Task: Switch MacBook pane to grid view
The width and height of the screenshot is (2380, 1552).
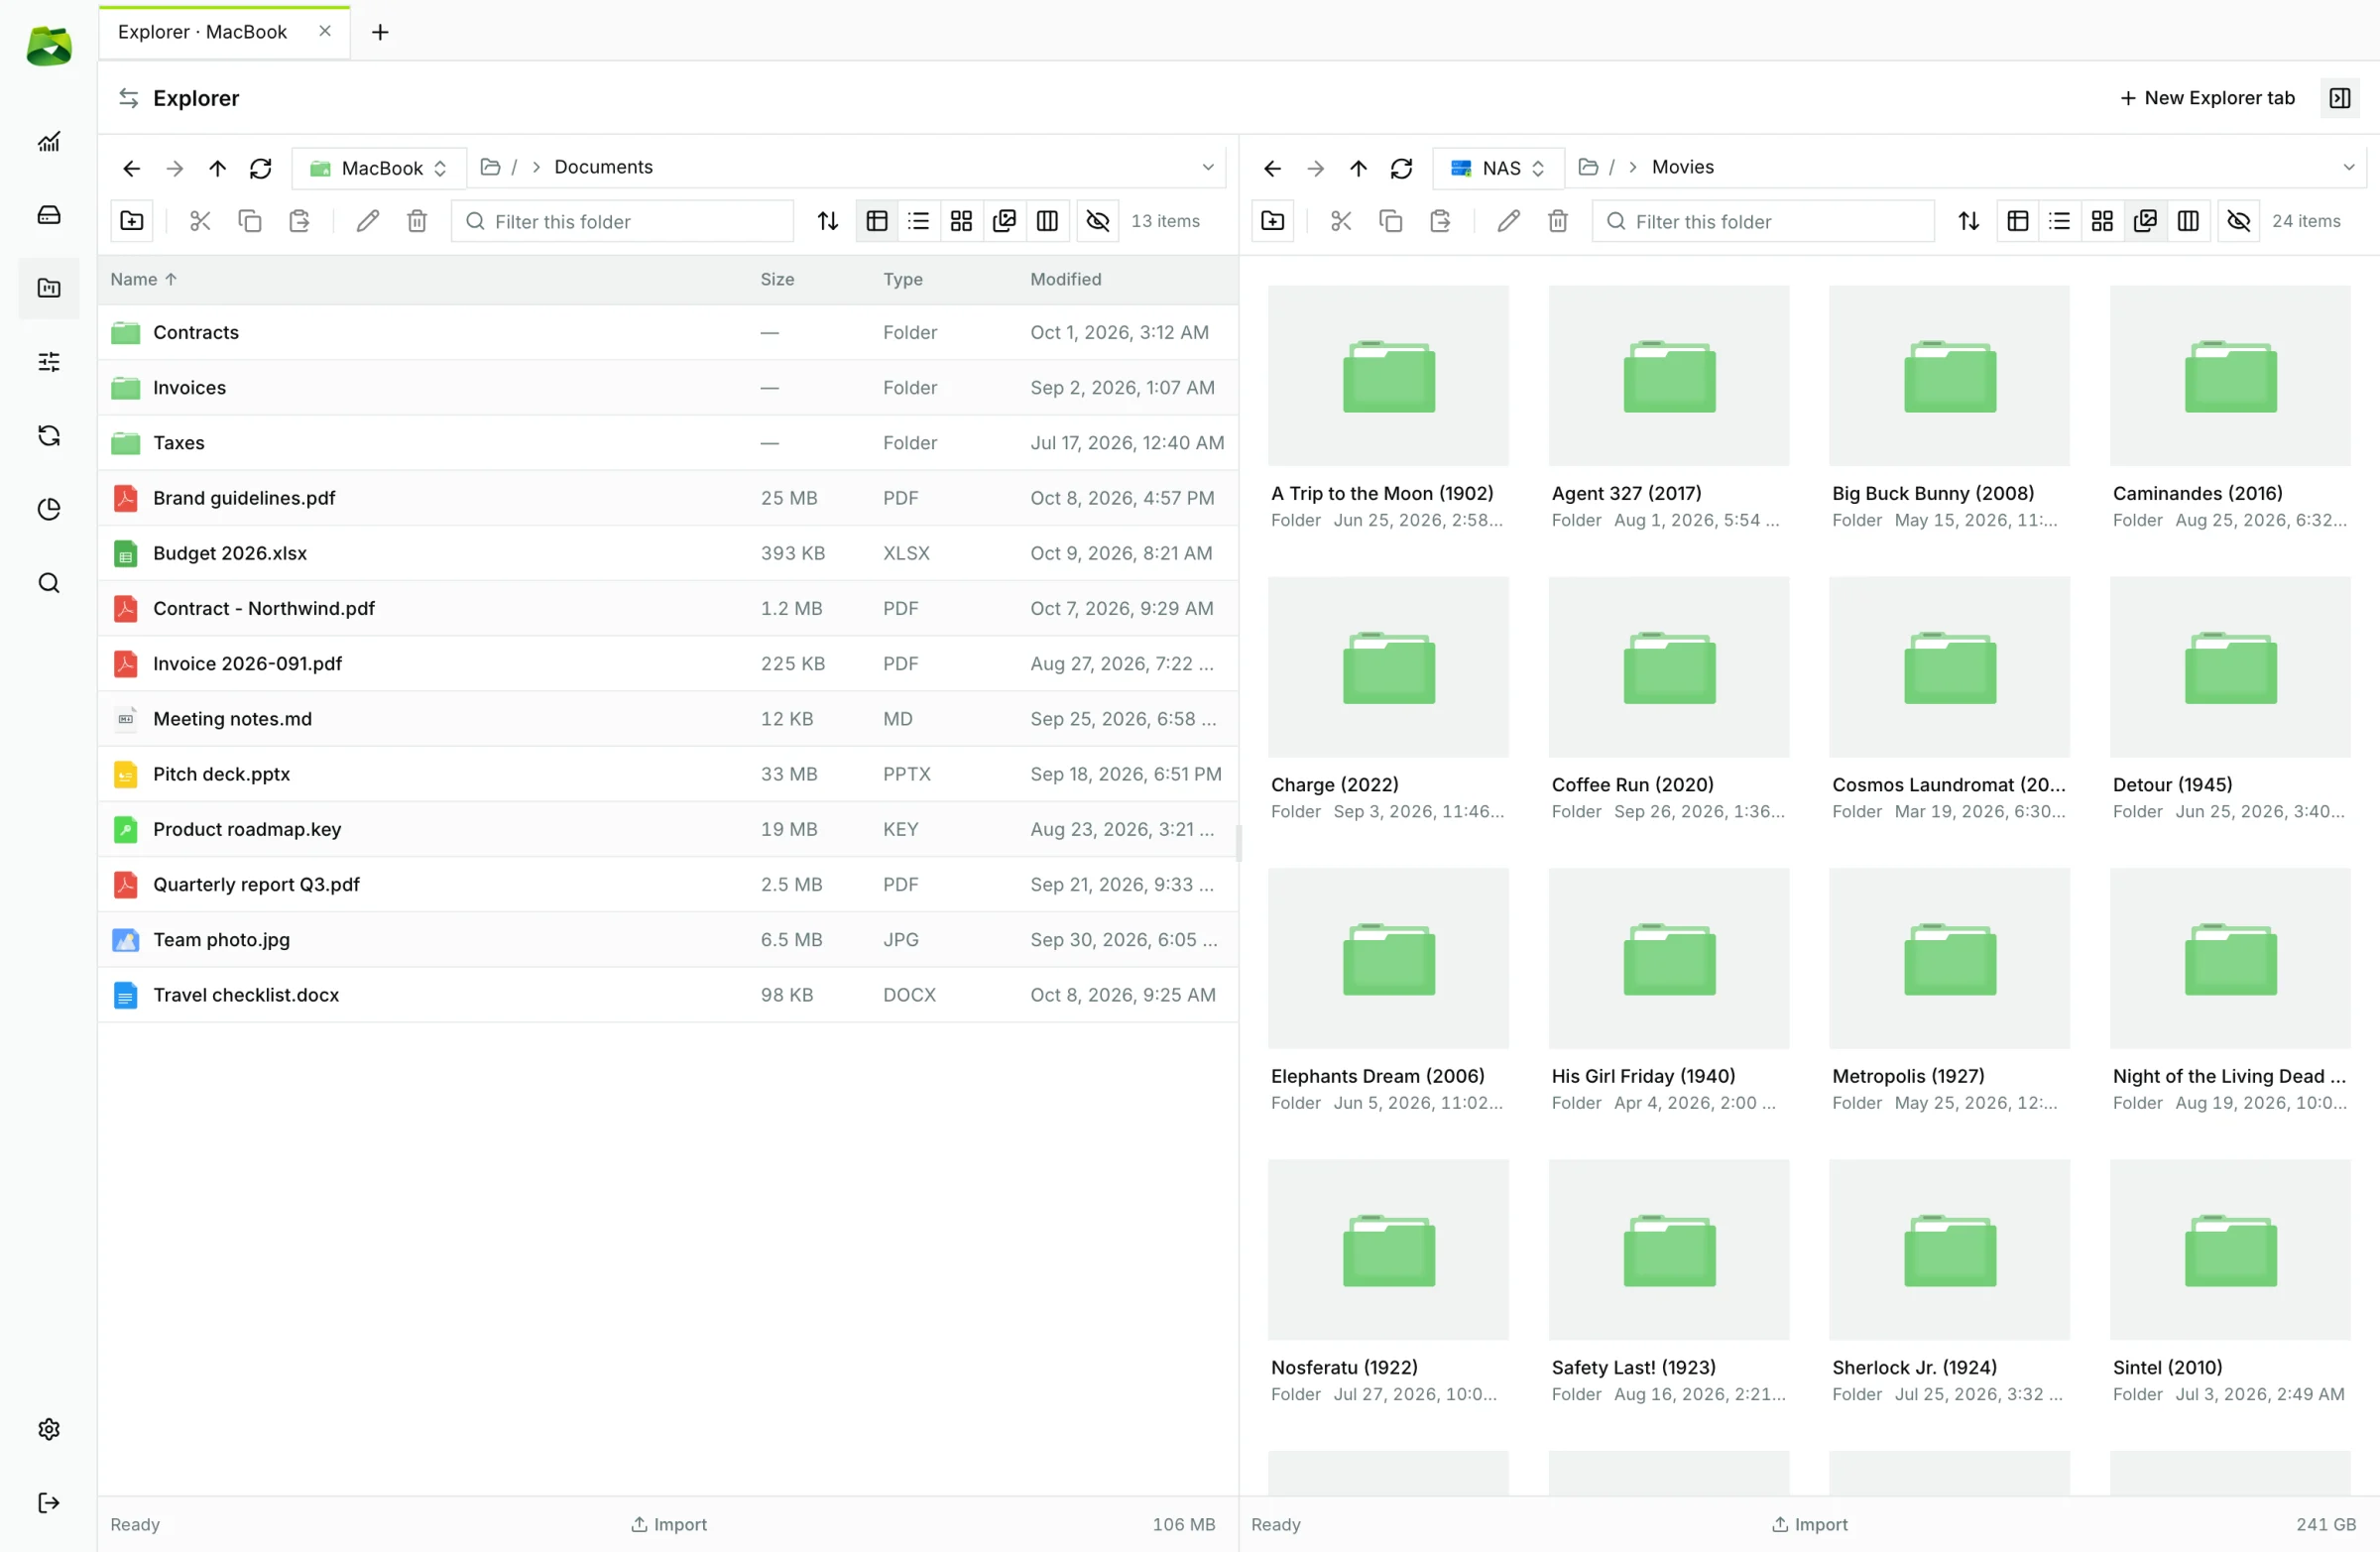Action: [x=961, y=221]
